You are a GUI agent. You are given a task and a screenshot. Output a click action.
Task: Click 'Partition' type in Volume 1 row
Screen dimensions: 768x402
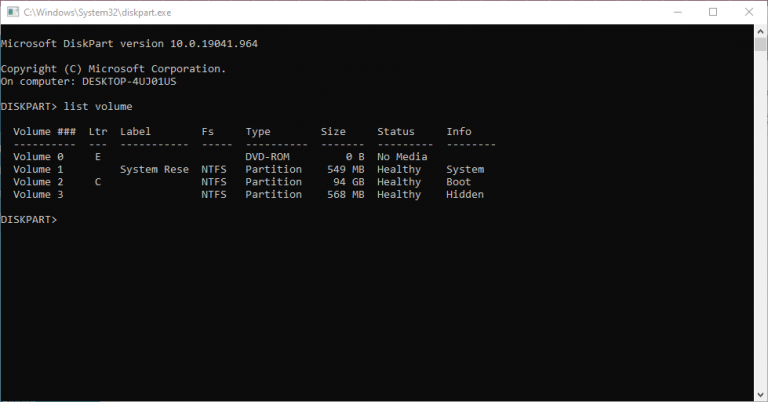click(274, 169)
